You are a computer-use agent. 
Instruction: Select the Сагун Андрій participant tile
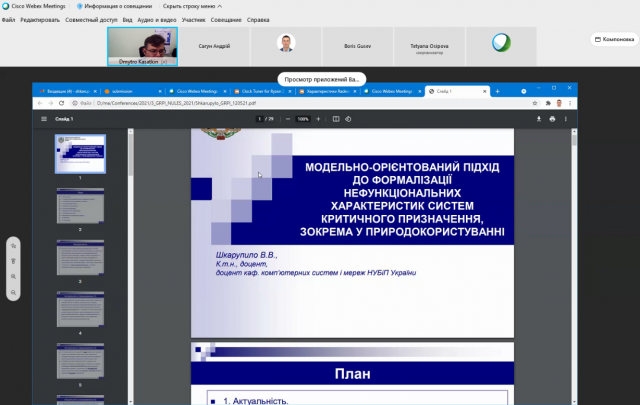tap(214, 46)
